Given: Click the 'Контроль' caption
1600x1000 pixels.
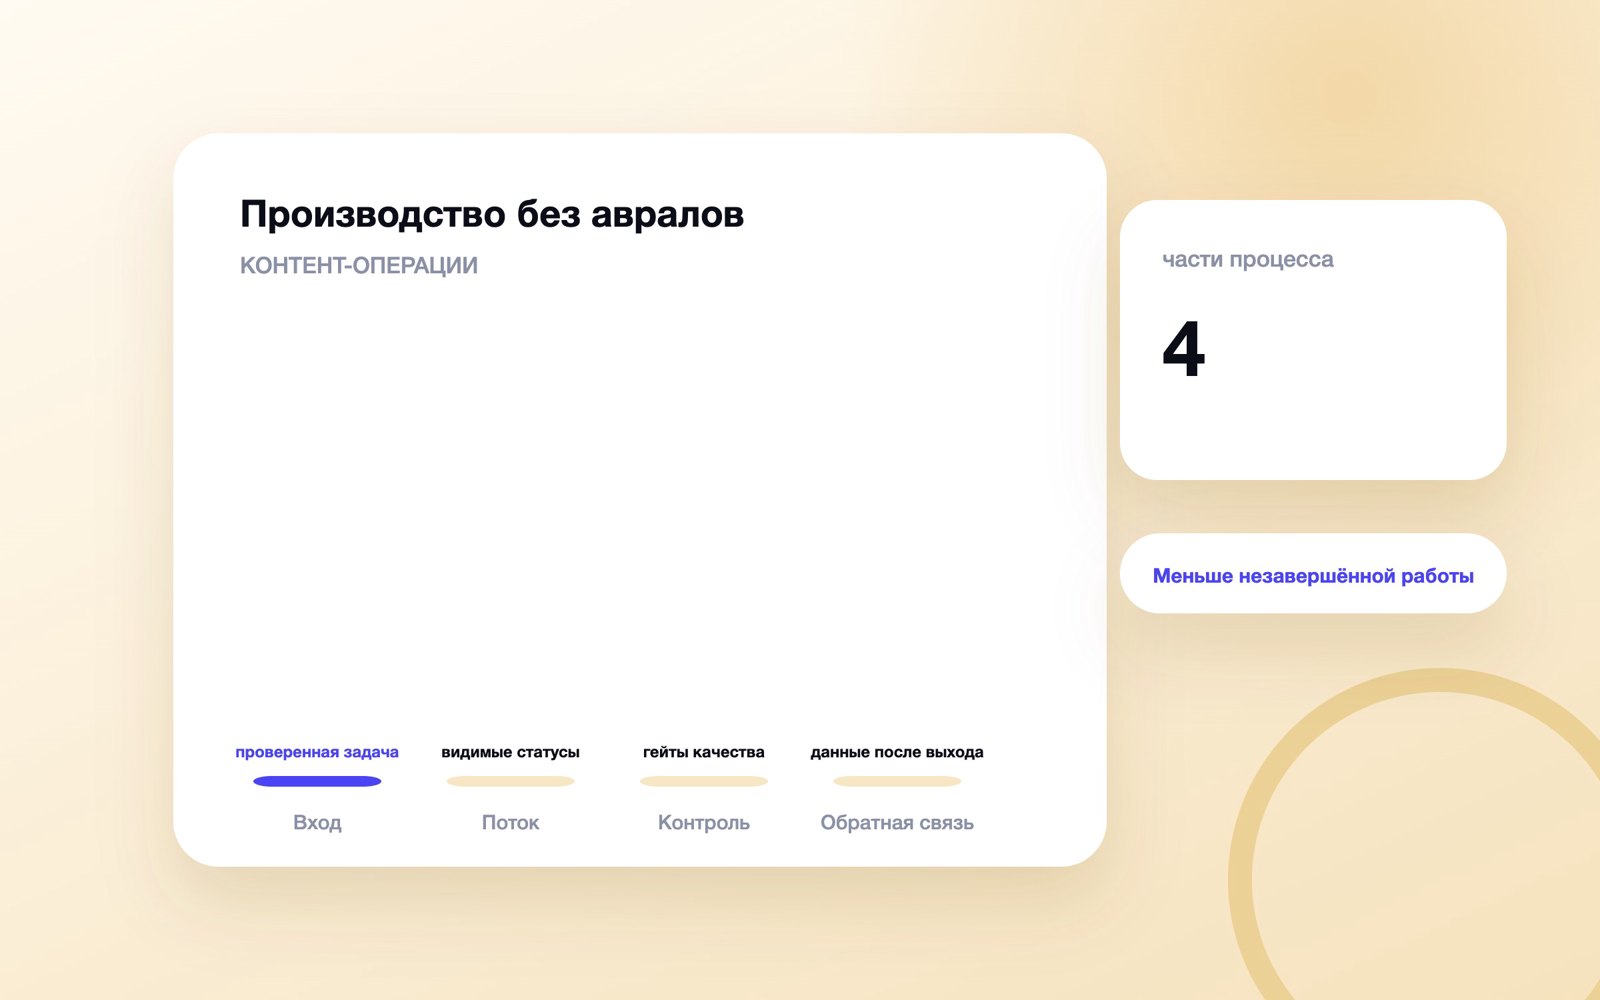Looking at the screenshot, I should (x=703, y=822).
